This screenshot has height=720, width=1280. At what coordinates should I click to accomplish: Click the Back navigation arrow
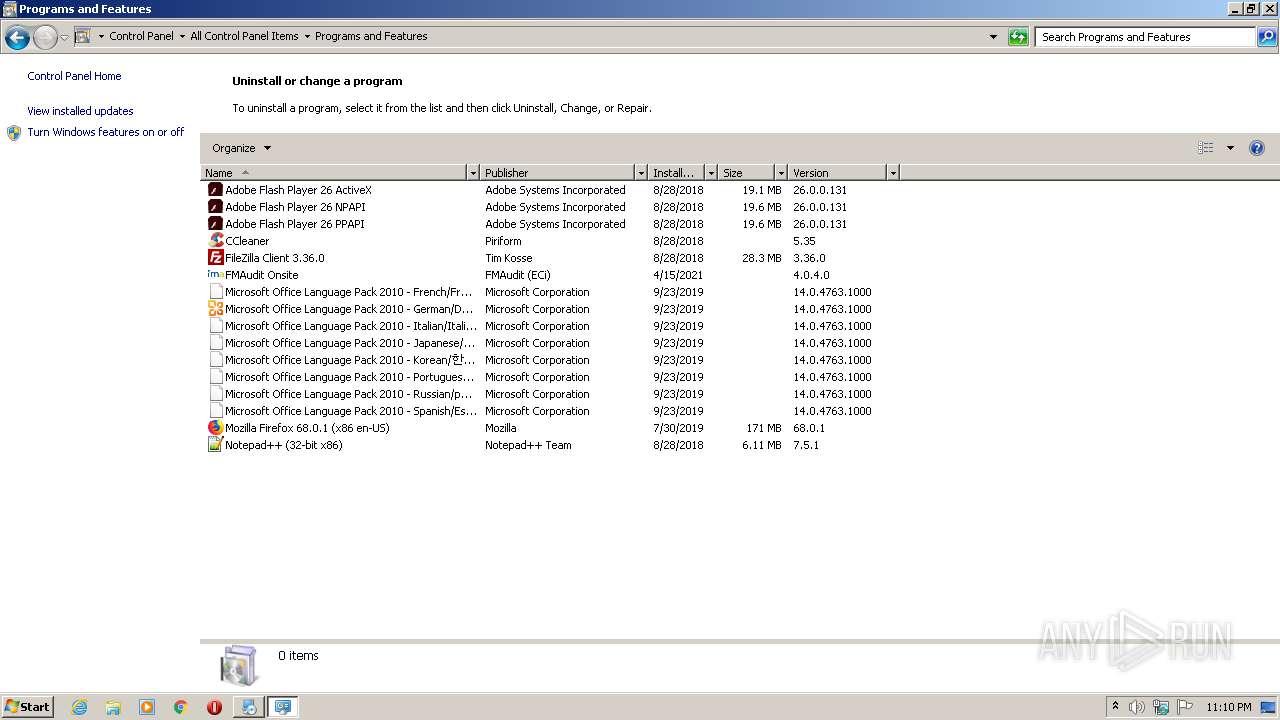click(17, 38)
